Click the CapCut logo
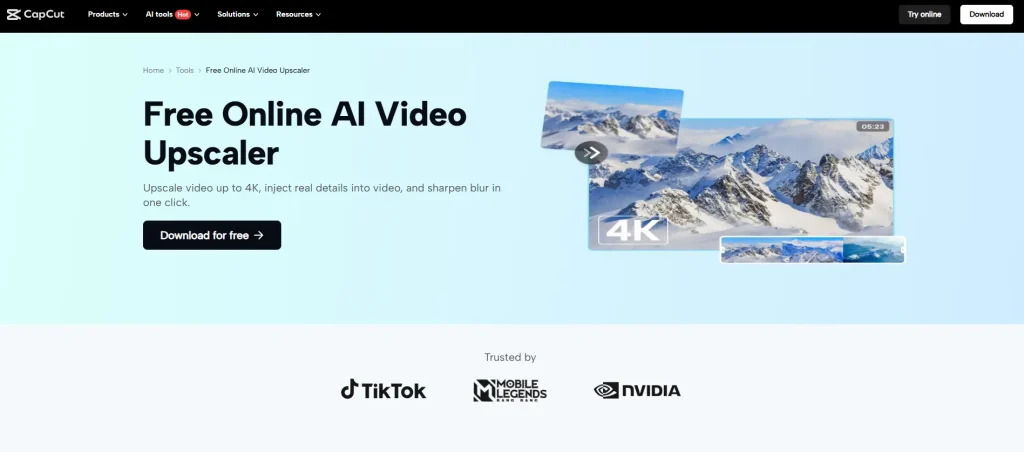The height and width of the screenshot is (452, 1024). pyautogui.click(x=35, y=14)
